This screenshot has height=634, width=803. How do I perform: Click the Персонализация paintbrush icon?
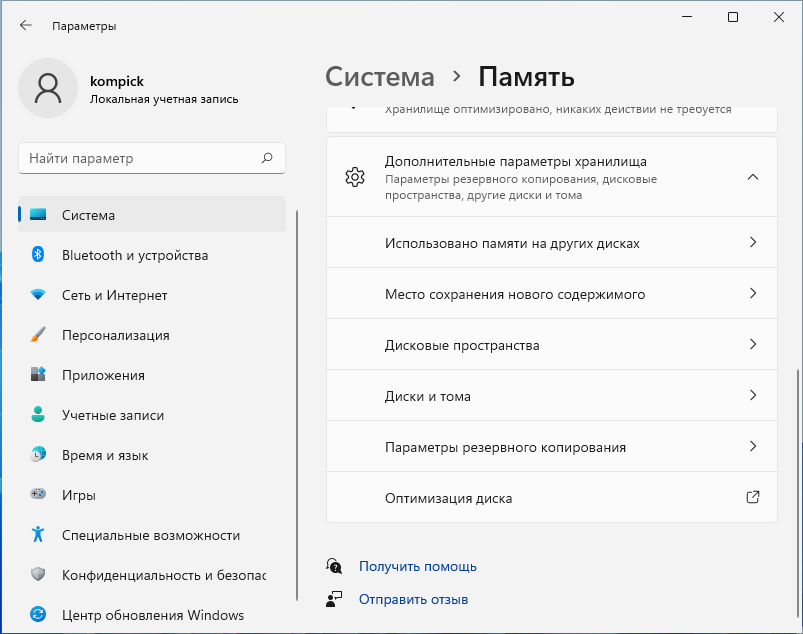pos(38,335)
